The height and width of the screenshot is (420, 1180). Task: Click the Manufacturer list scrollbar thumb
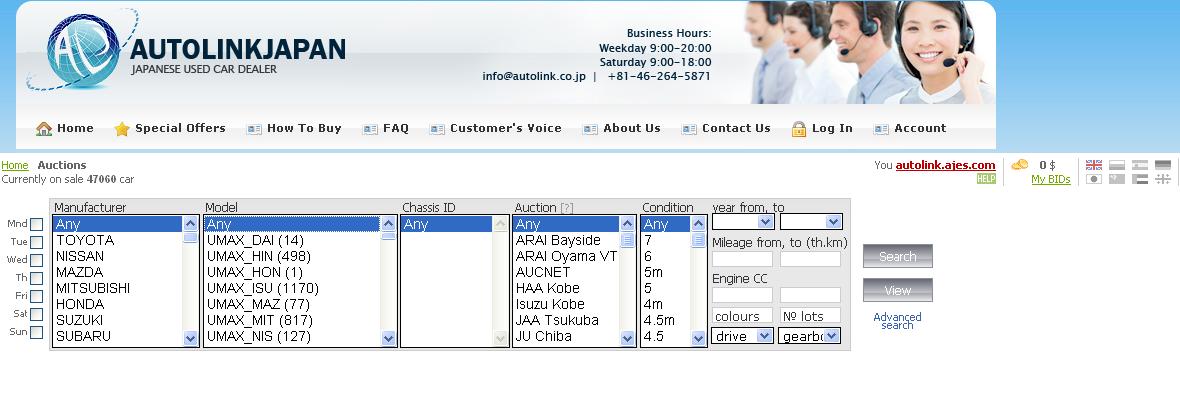tap(190, 238)
